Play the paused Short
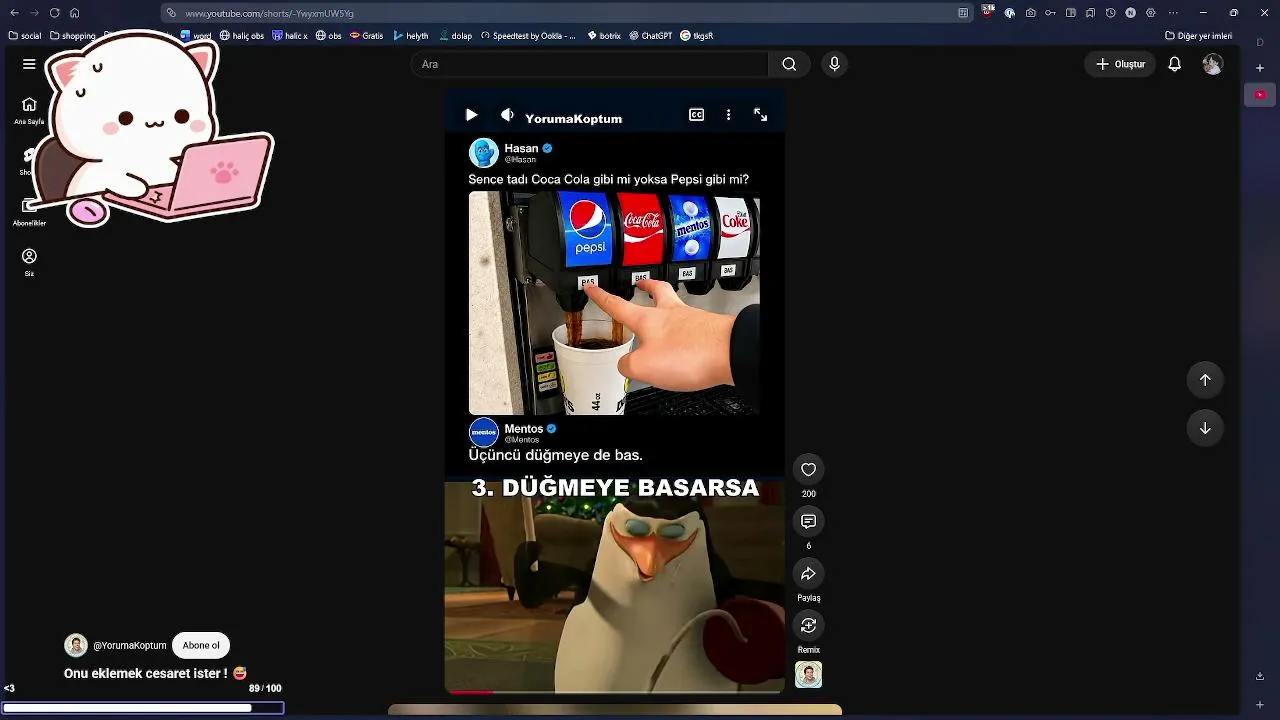Screen dimensions: 1280x720 tap(471, 115)
